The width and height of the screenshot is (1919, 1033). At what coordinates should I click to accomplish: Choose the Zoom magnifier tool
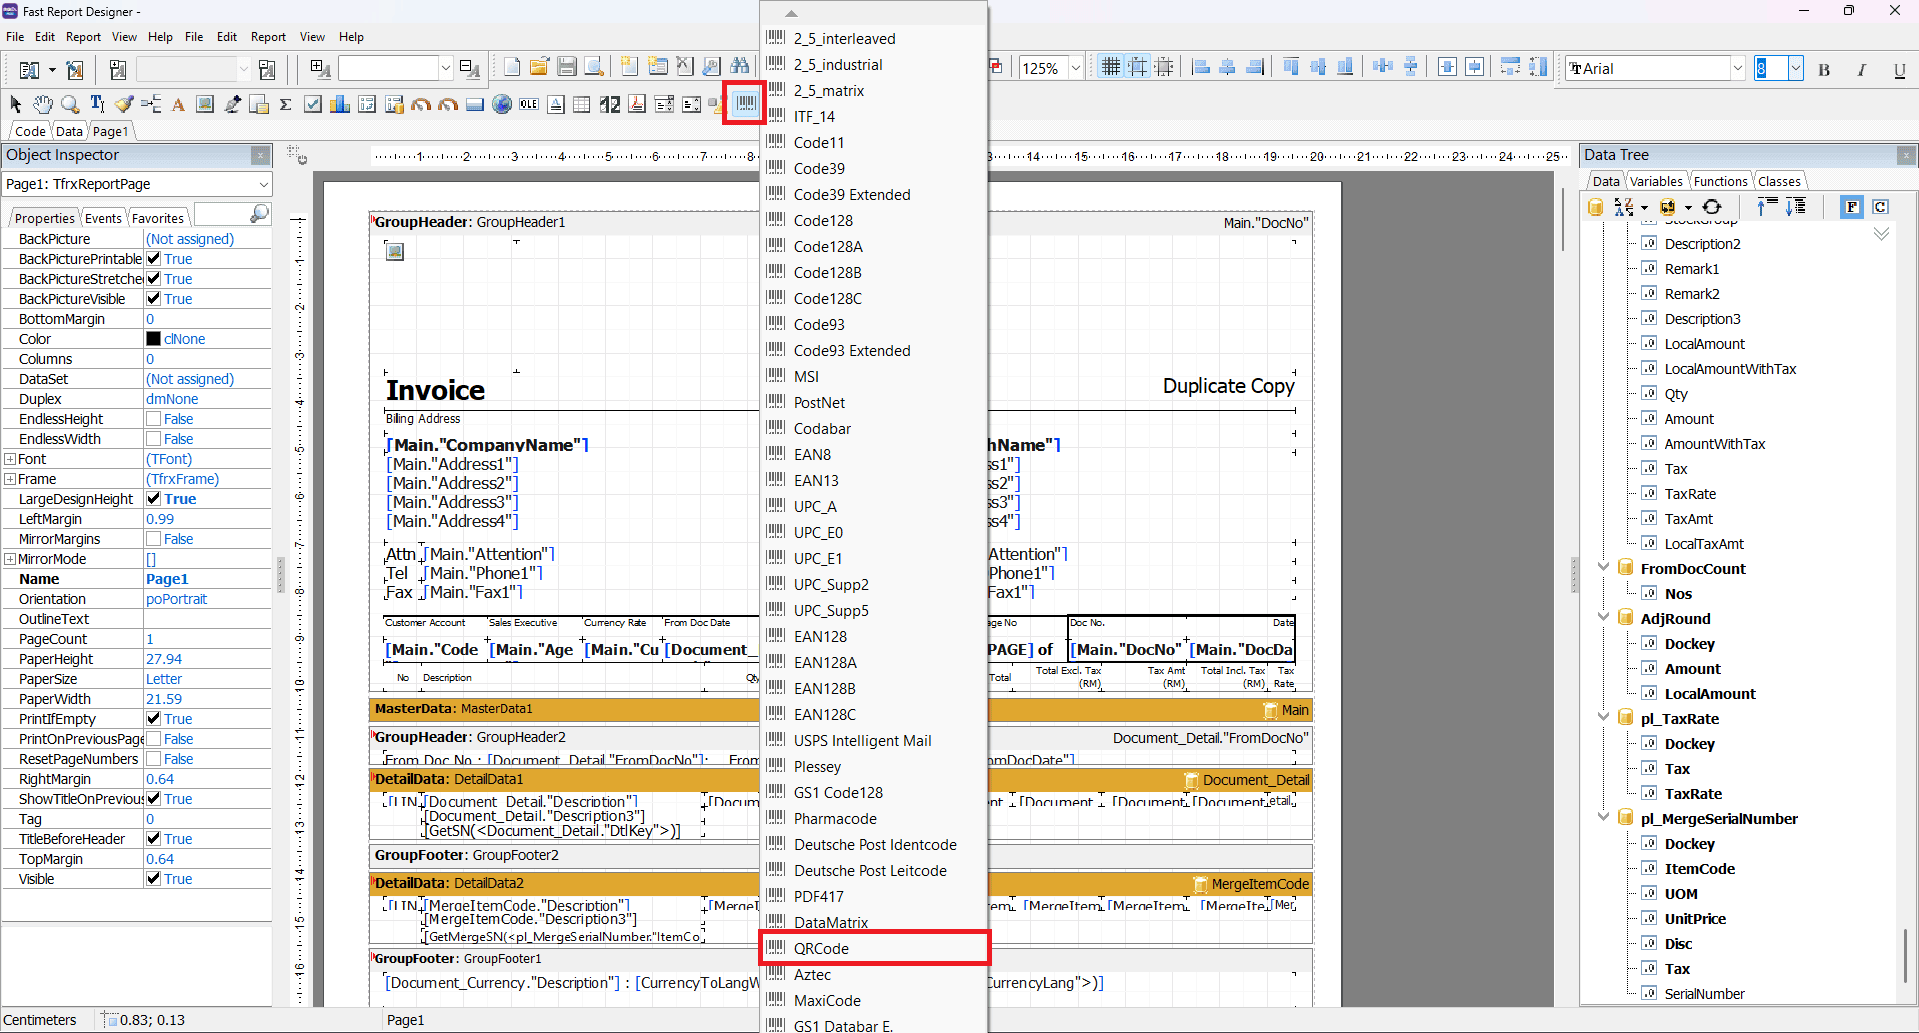pyautogui.click(x=69, y=104)
